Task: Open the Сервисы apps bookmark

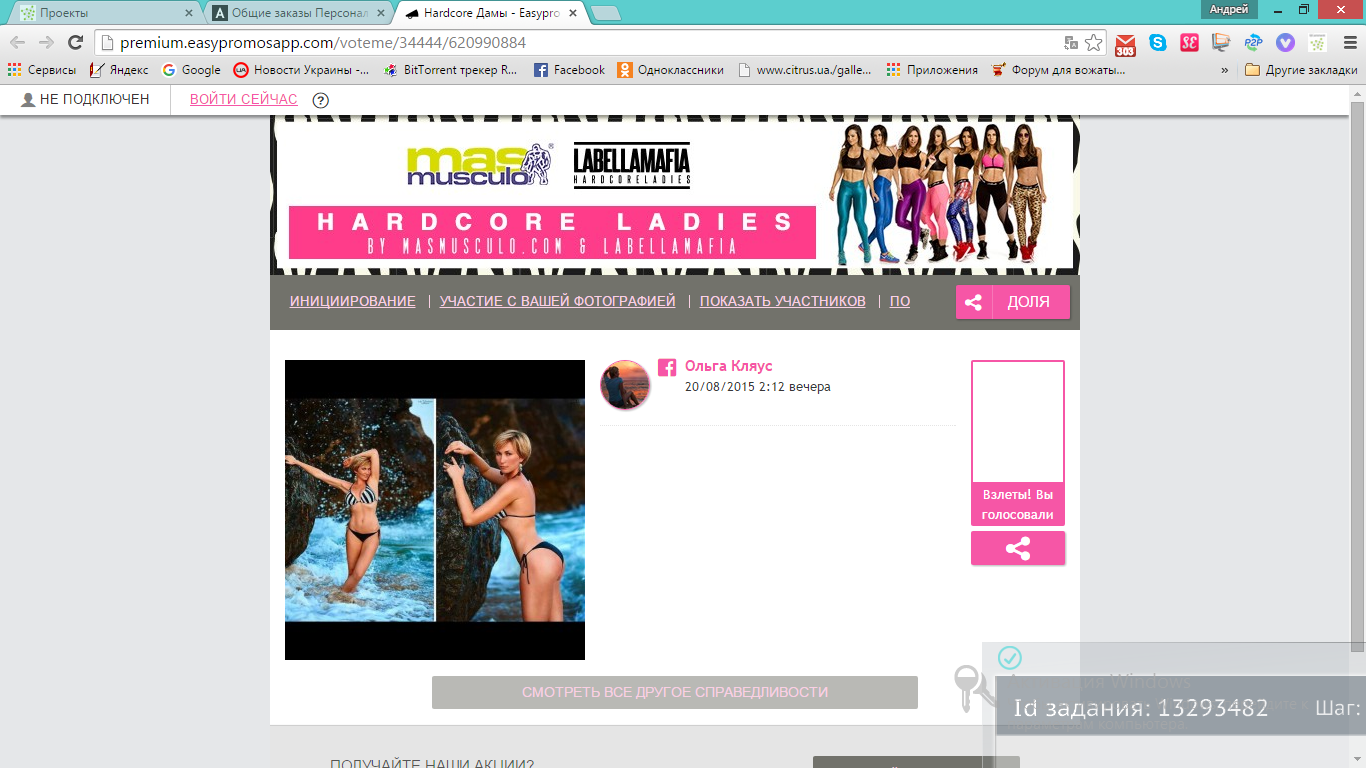Action: tap(42, 70)
